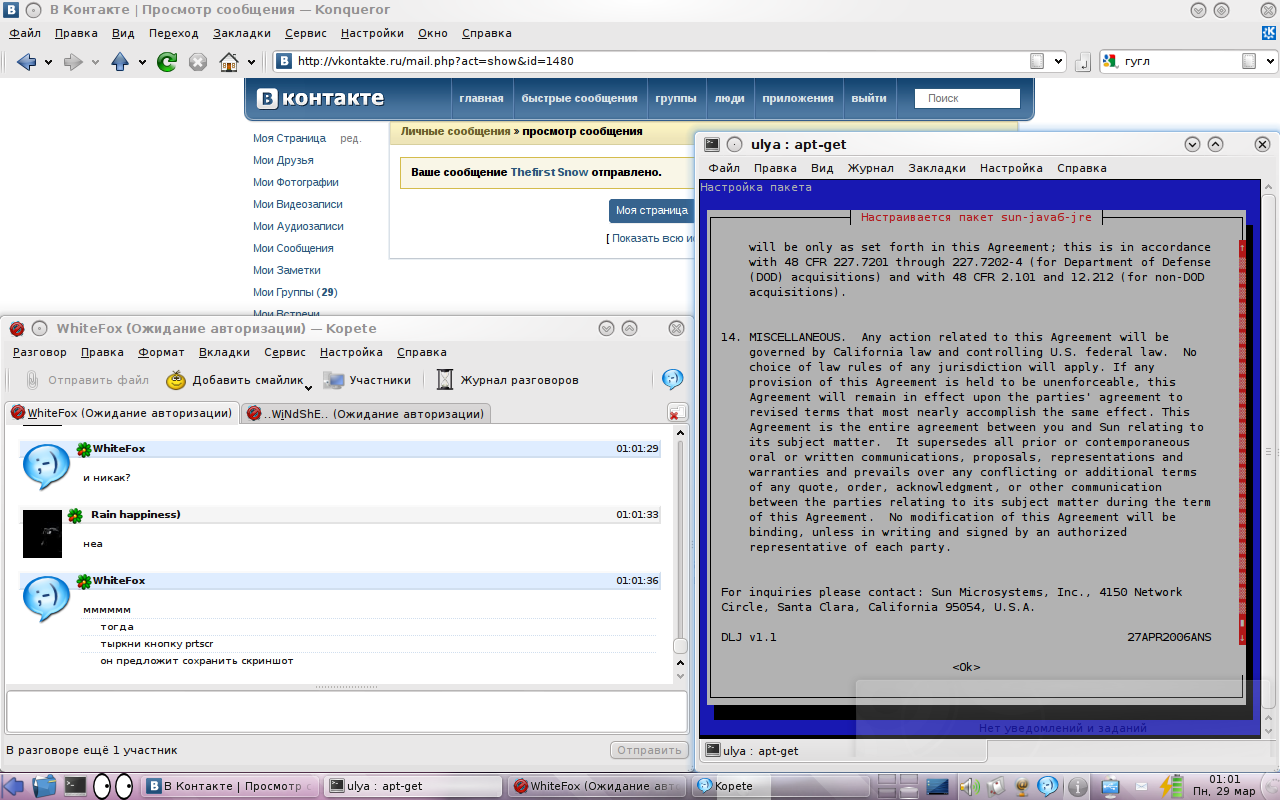Click the virtual desktop pager in the panel
1280x800 pixels.
897,786
